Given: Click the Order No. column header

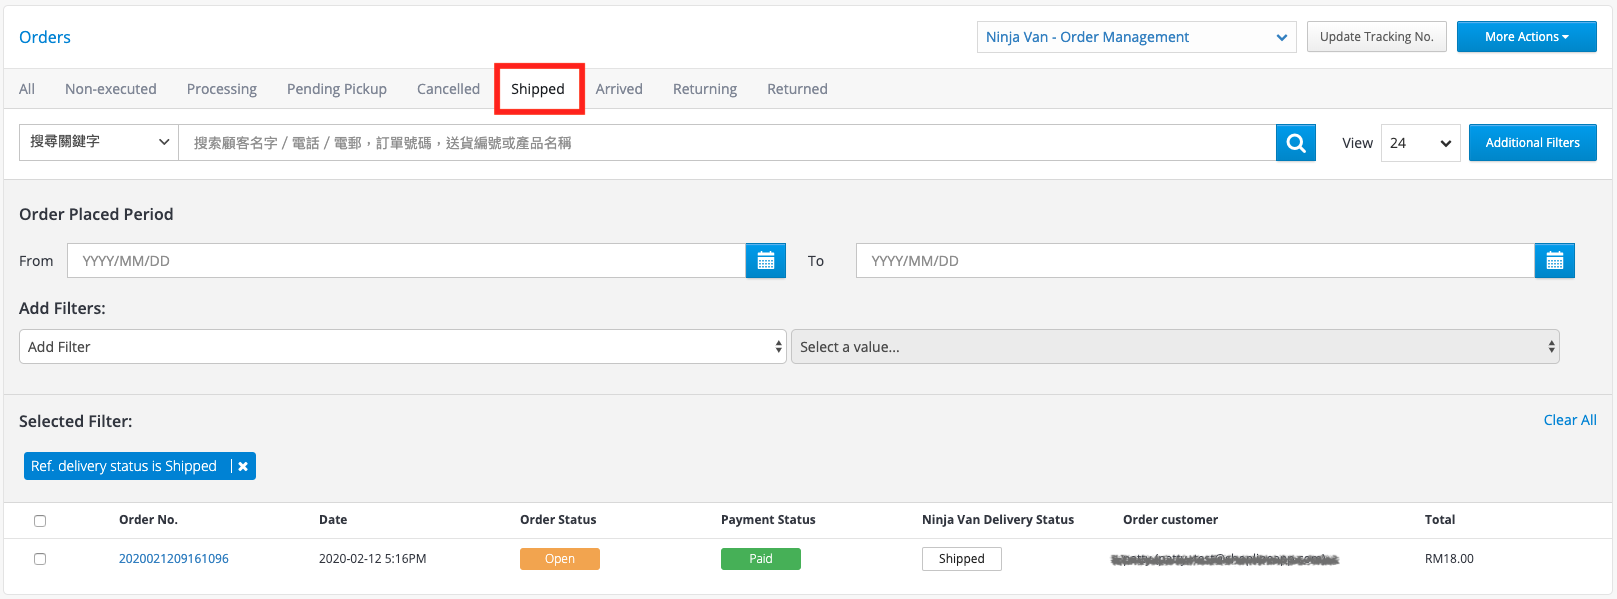Looking at the screenshot, I should click(x=148, y=520).
